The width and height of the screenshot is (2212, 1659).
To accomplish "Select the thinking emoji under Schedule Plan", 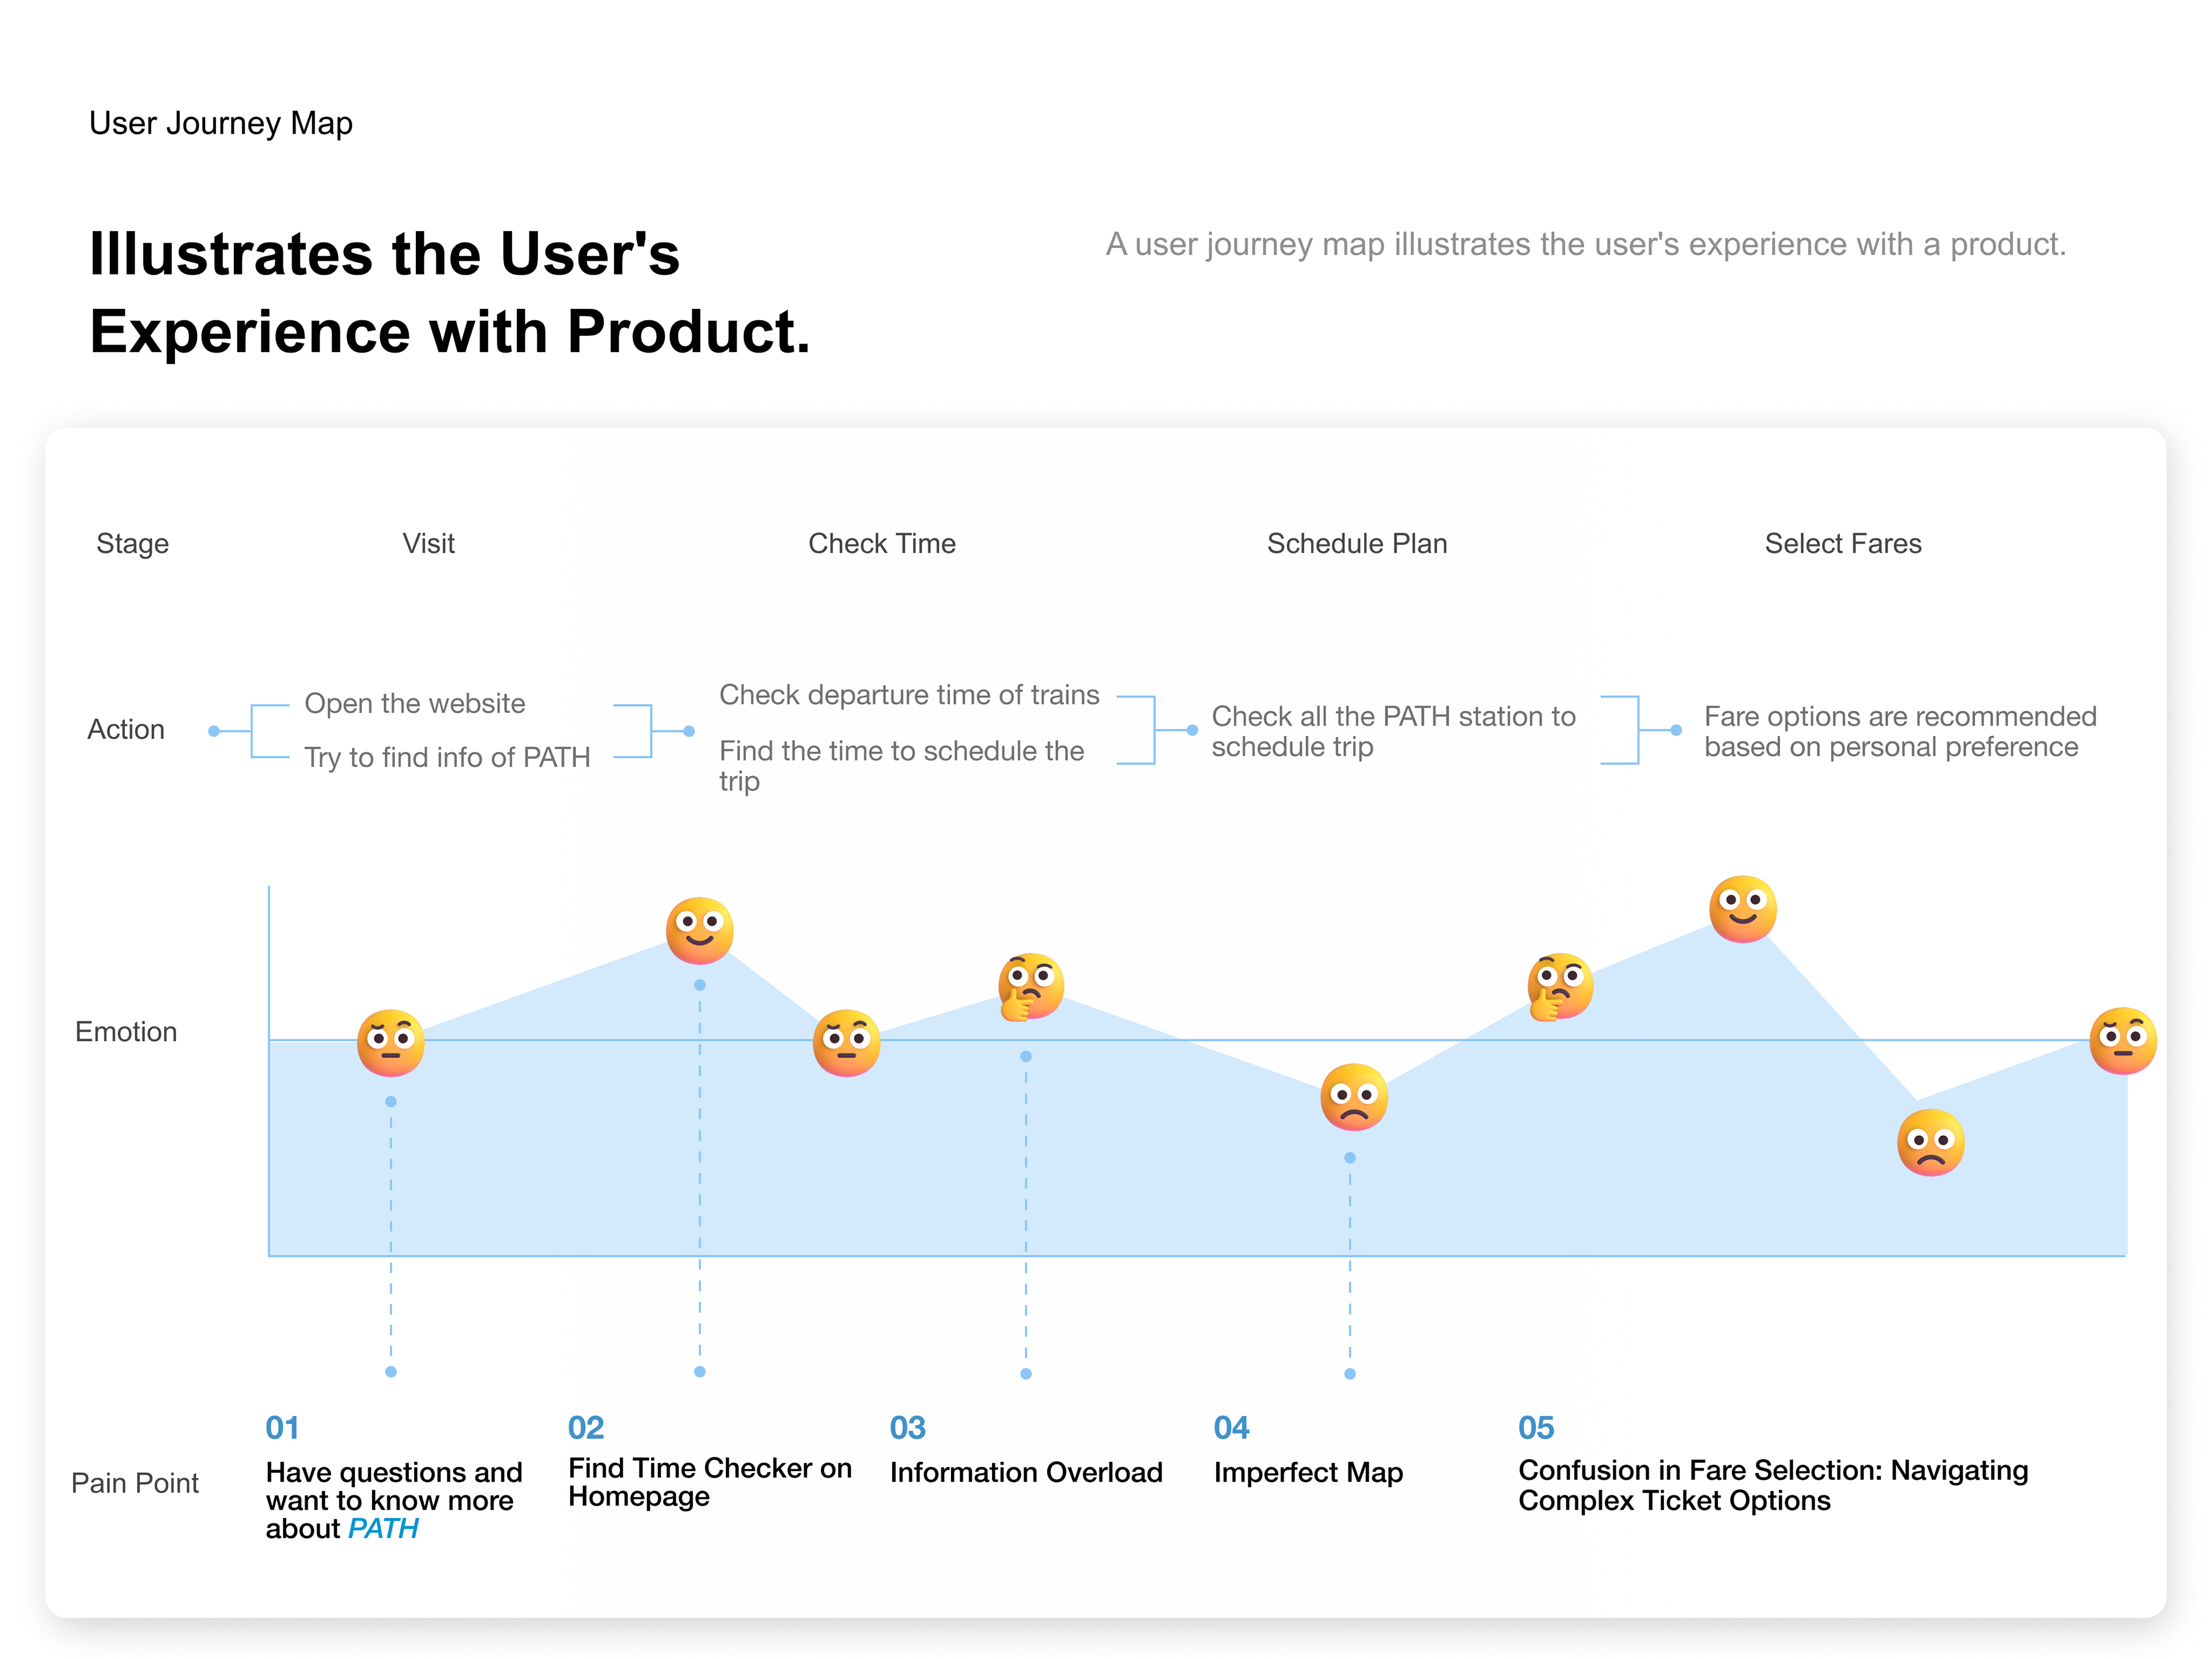I will tap(1559, 986).
